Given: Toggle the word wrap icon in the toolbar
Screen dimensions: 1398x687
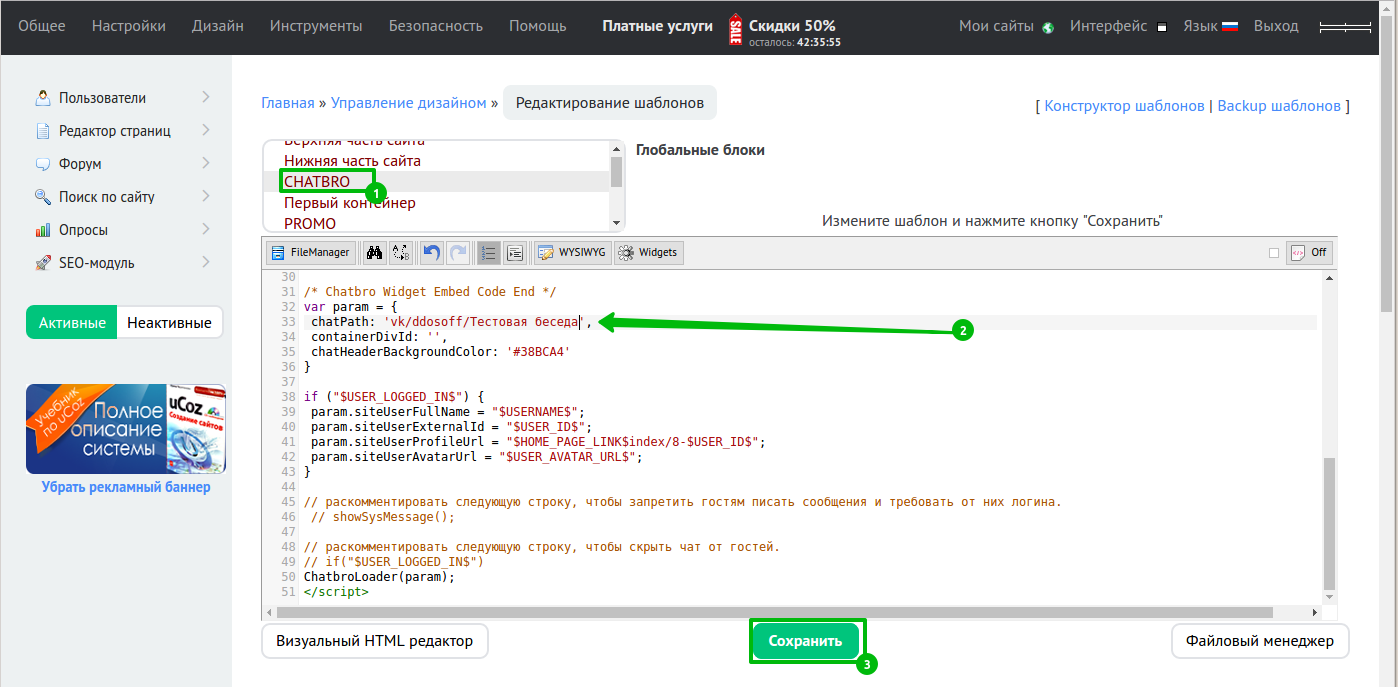Looking at the screenshot, I should 514,253.
